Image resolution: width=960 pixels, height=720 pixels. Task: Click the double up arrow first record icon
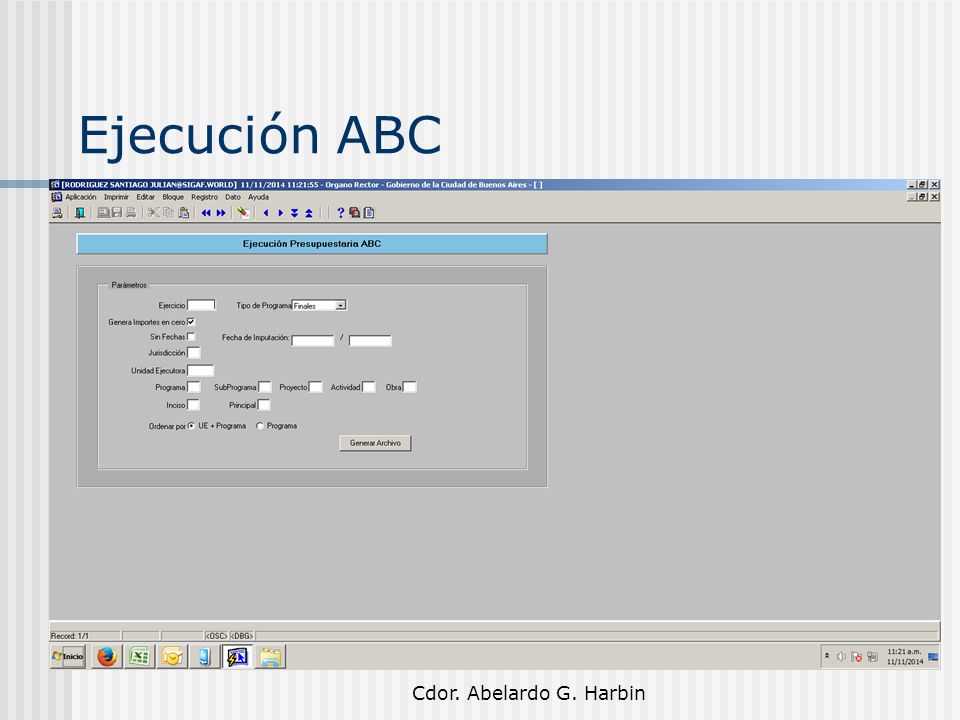point(309,212)
